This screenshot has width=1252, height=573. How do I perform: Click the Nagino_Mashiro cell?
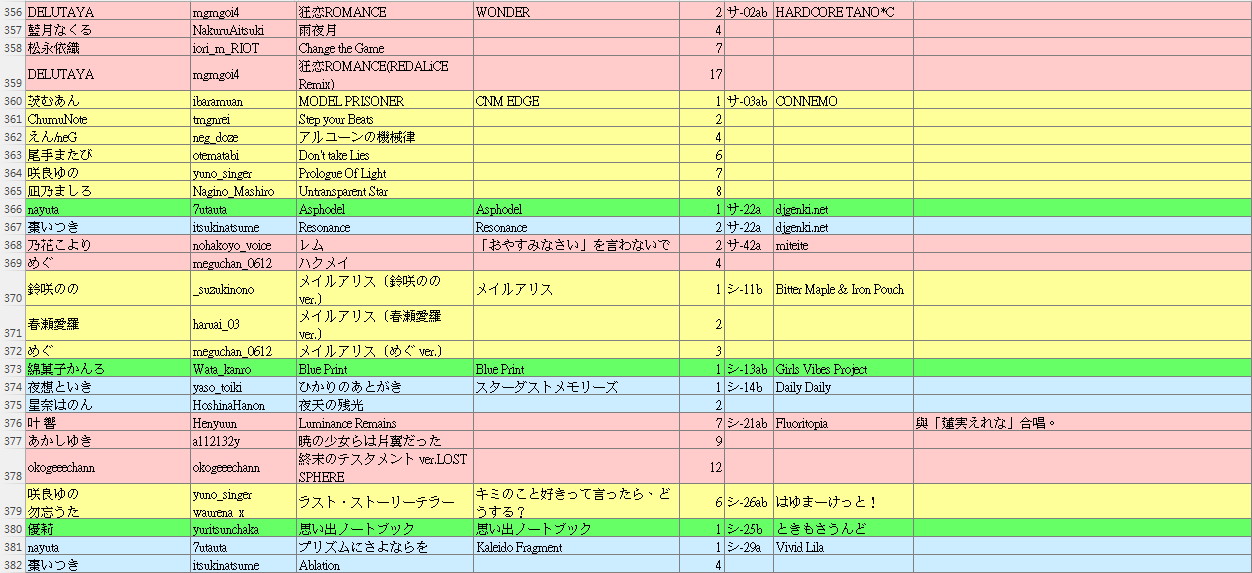pos(242,191)
